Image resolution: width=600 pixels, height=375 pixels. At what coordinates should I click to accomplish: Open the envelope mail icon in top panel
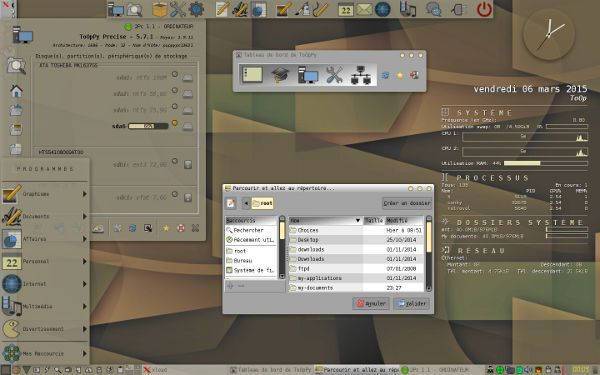pos(364,9)
